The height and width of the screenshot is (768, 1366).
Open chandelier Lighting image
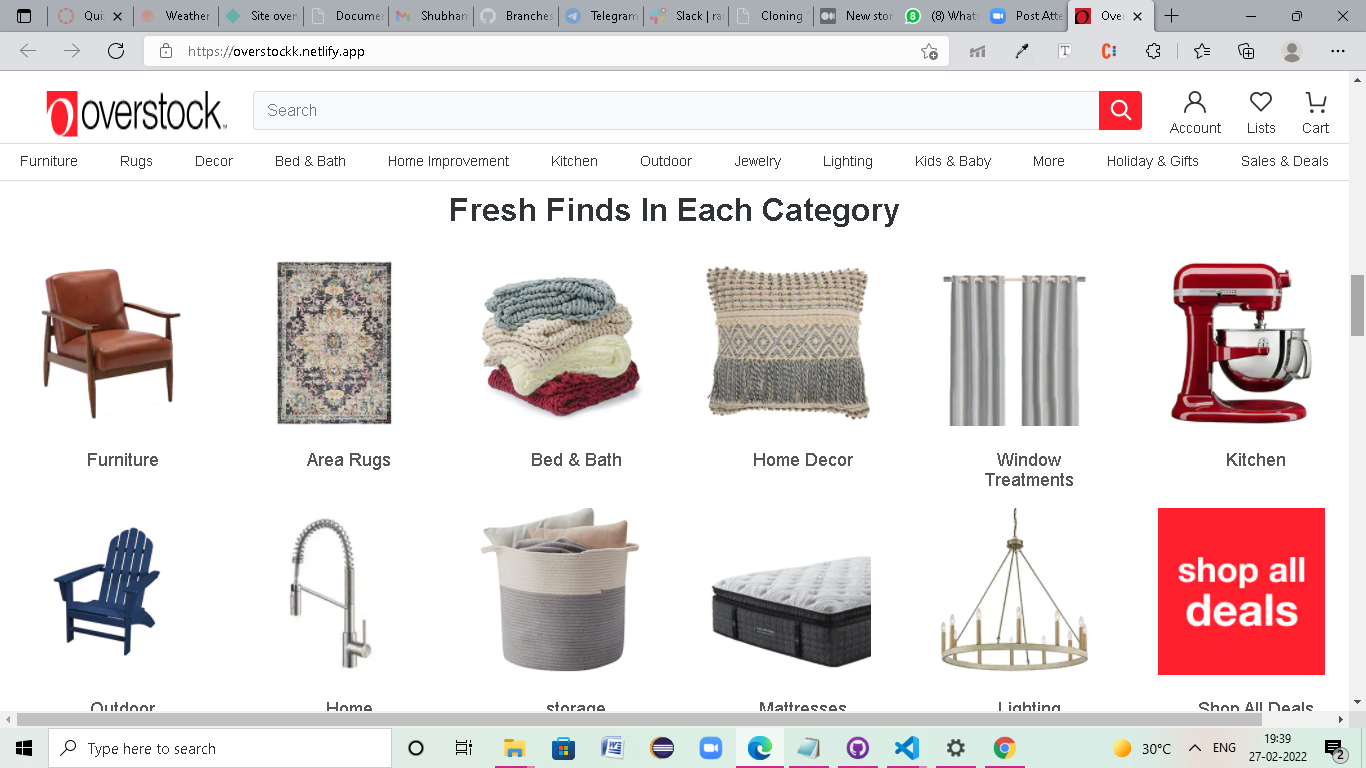tap(1015, 590)
